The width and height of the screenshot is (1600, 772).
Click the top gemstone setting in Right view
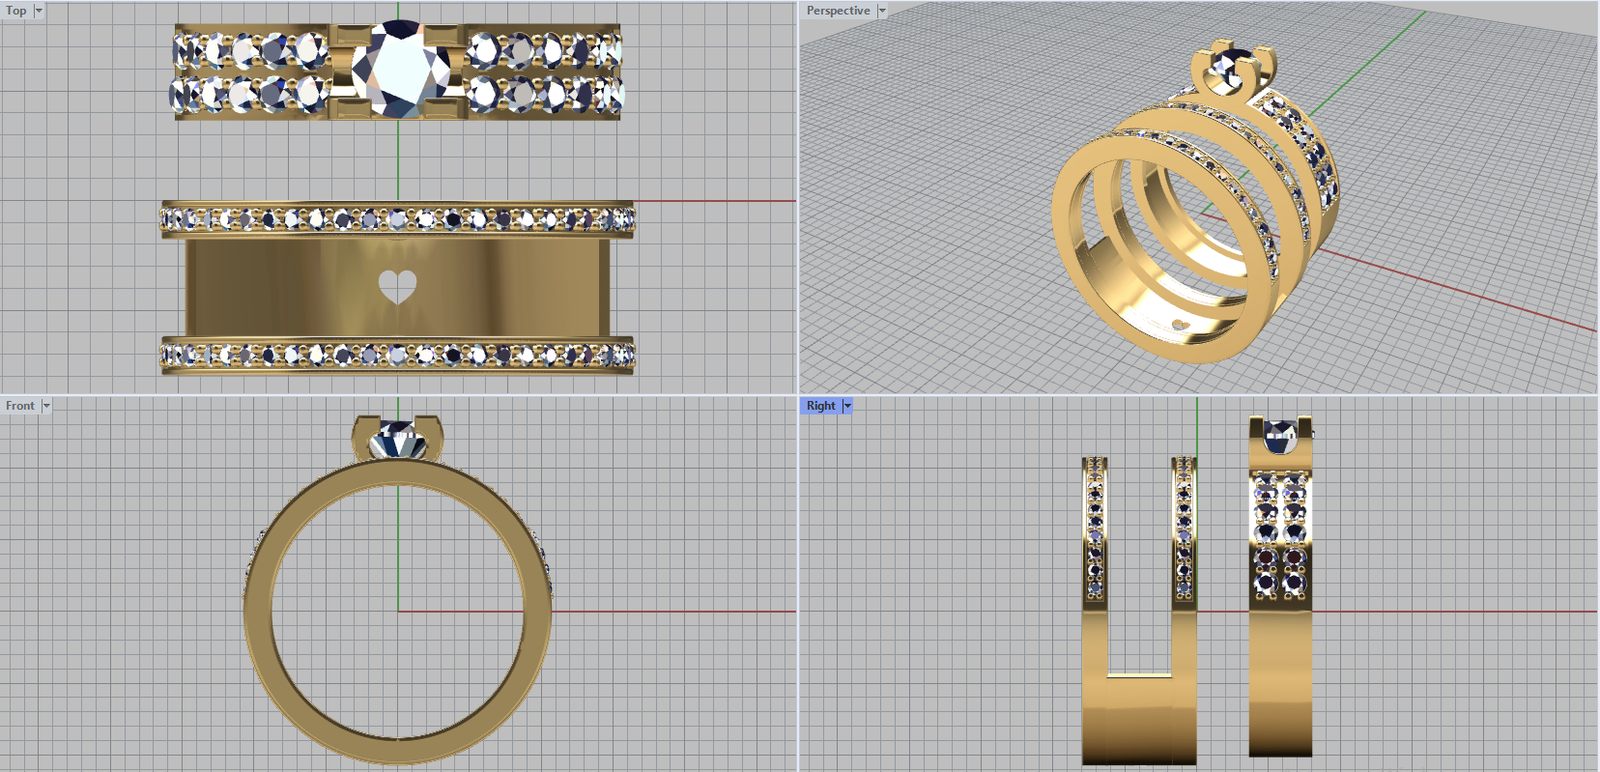[1280, 436]
